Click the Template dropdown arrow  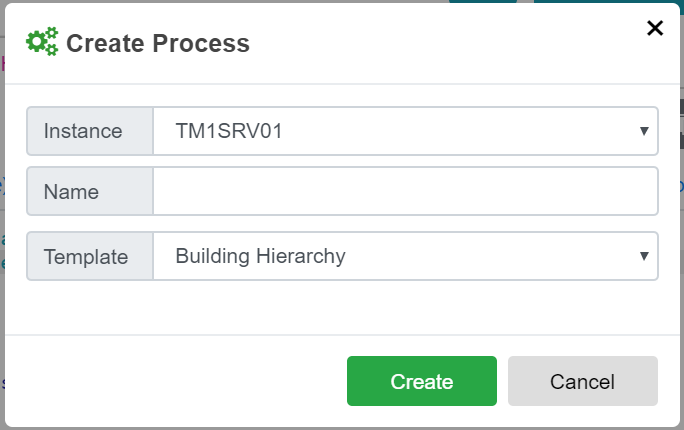645,256
